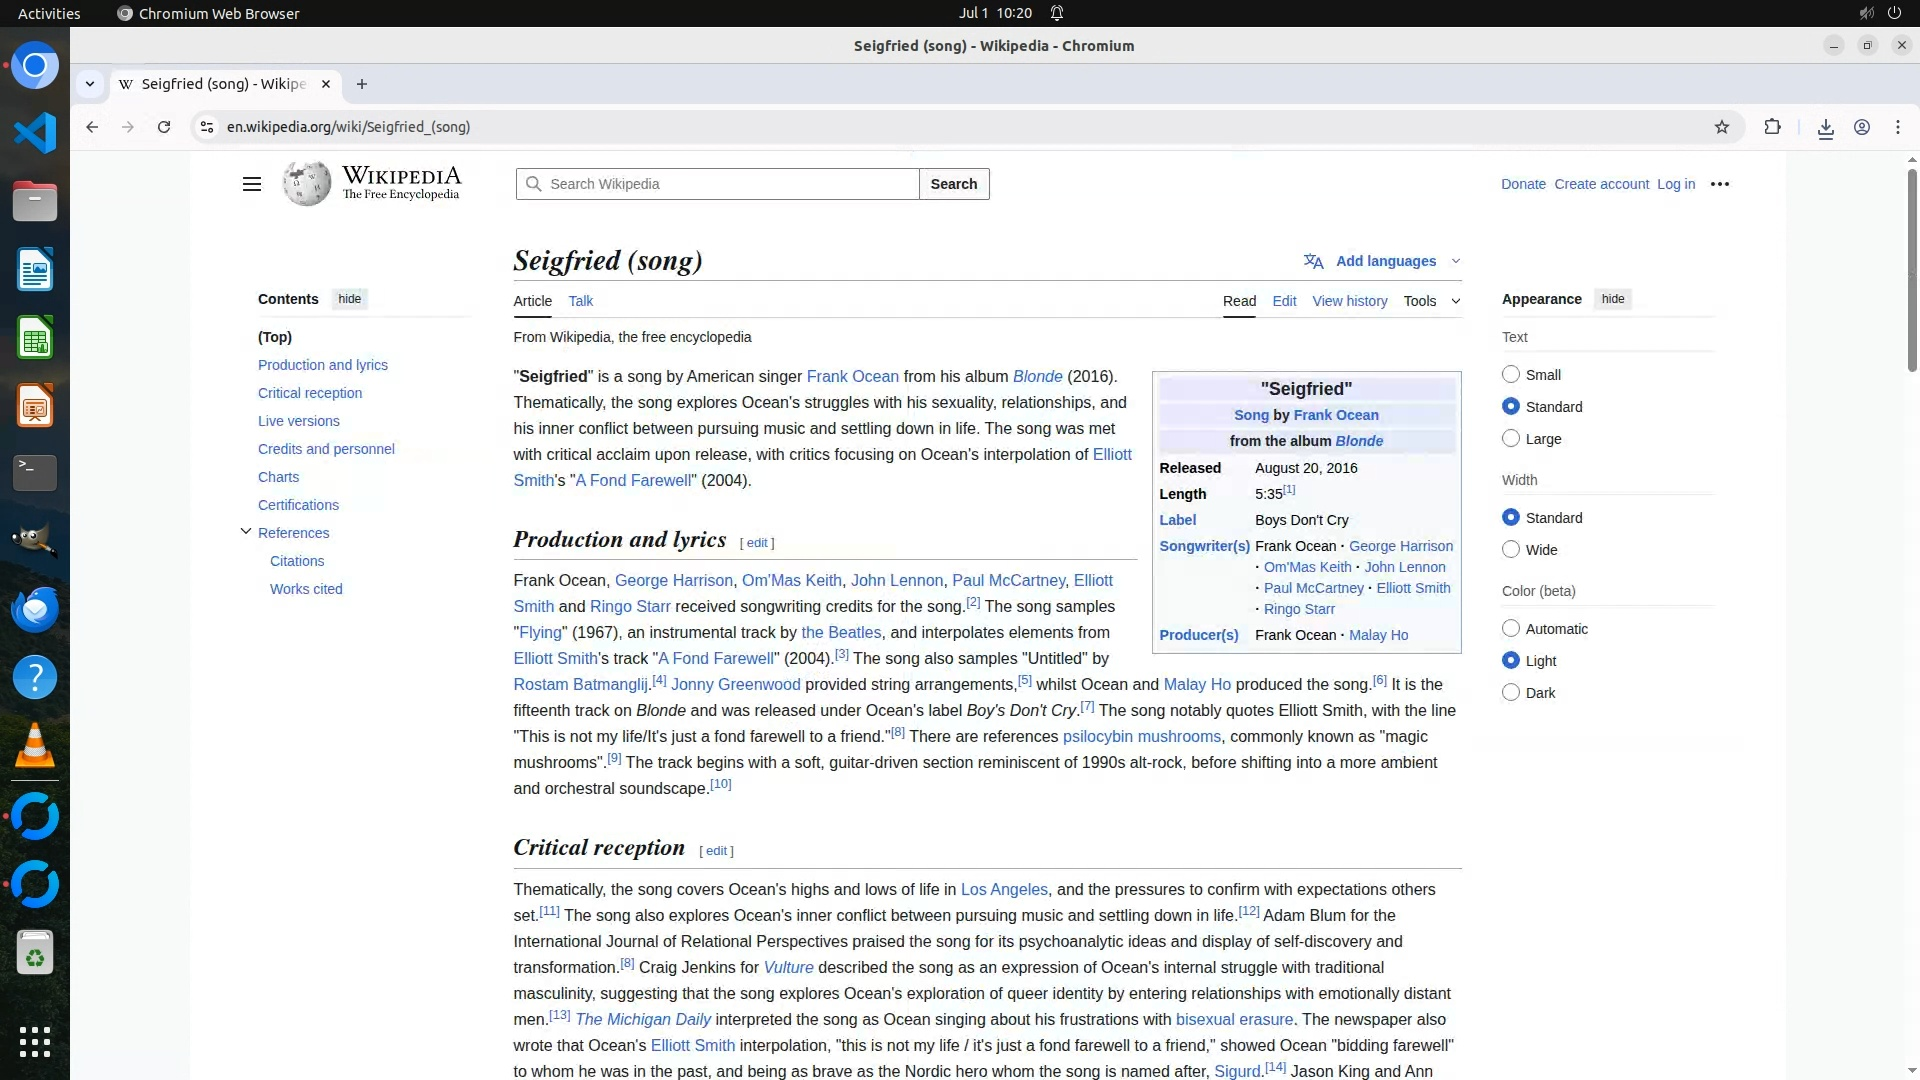Focus the Search Wikipedia input field

point(725,184)
